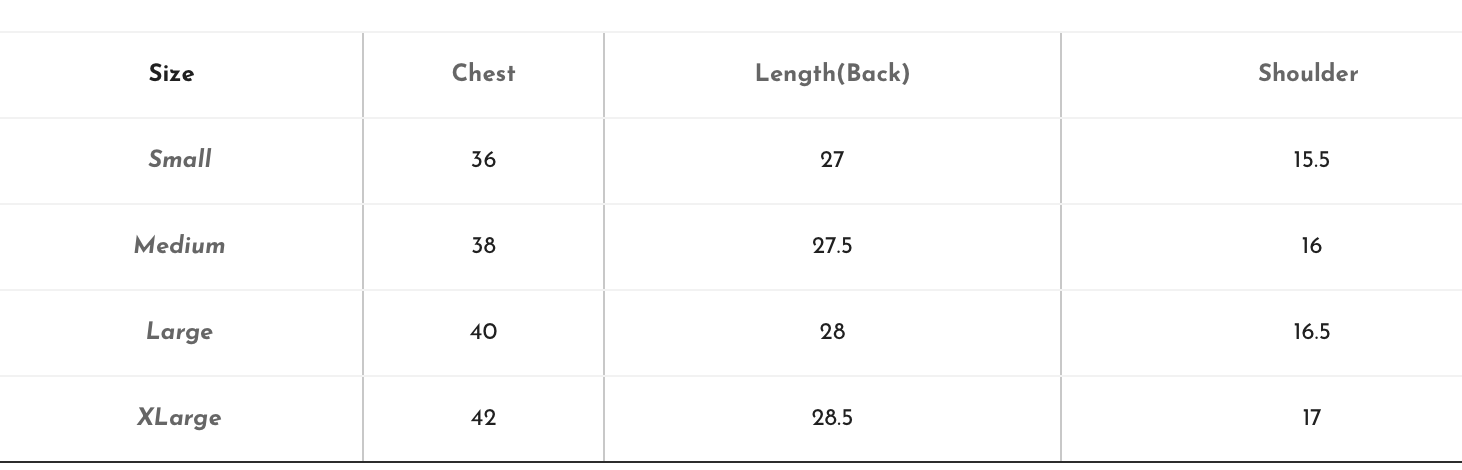The width and height of the screenshot is (1462, 470).
Task: Select the XLarge size row label
Action: click(x=180, y=418)
